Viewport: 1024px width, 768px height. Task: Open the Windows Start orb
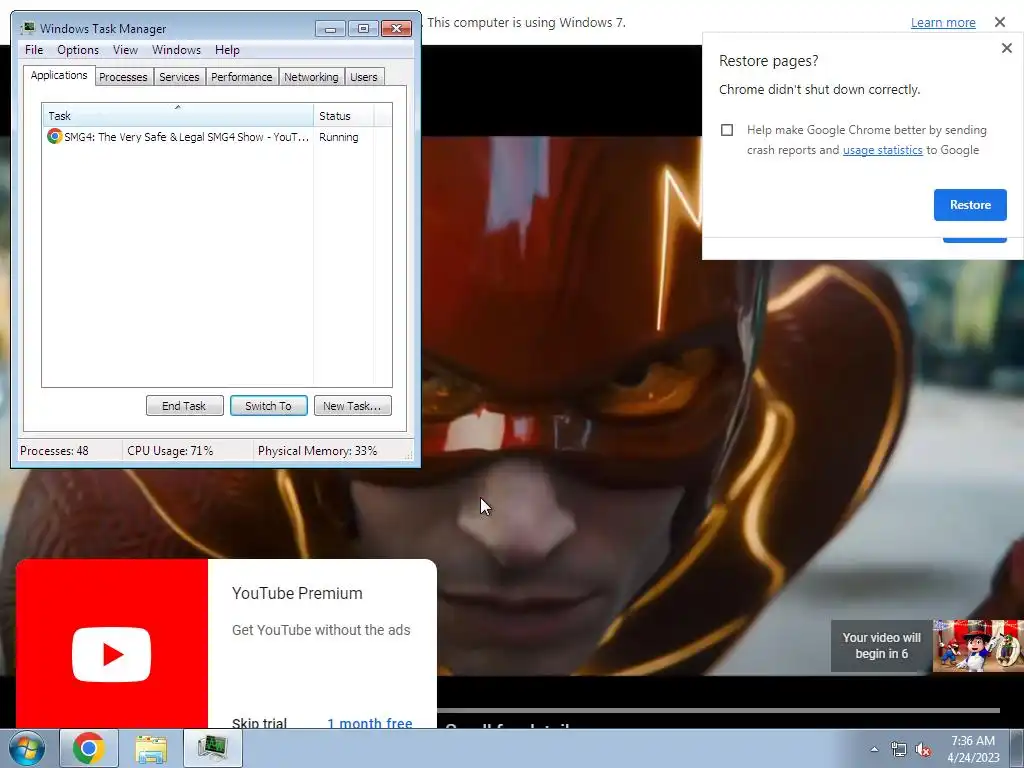coord(27,748)
